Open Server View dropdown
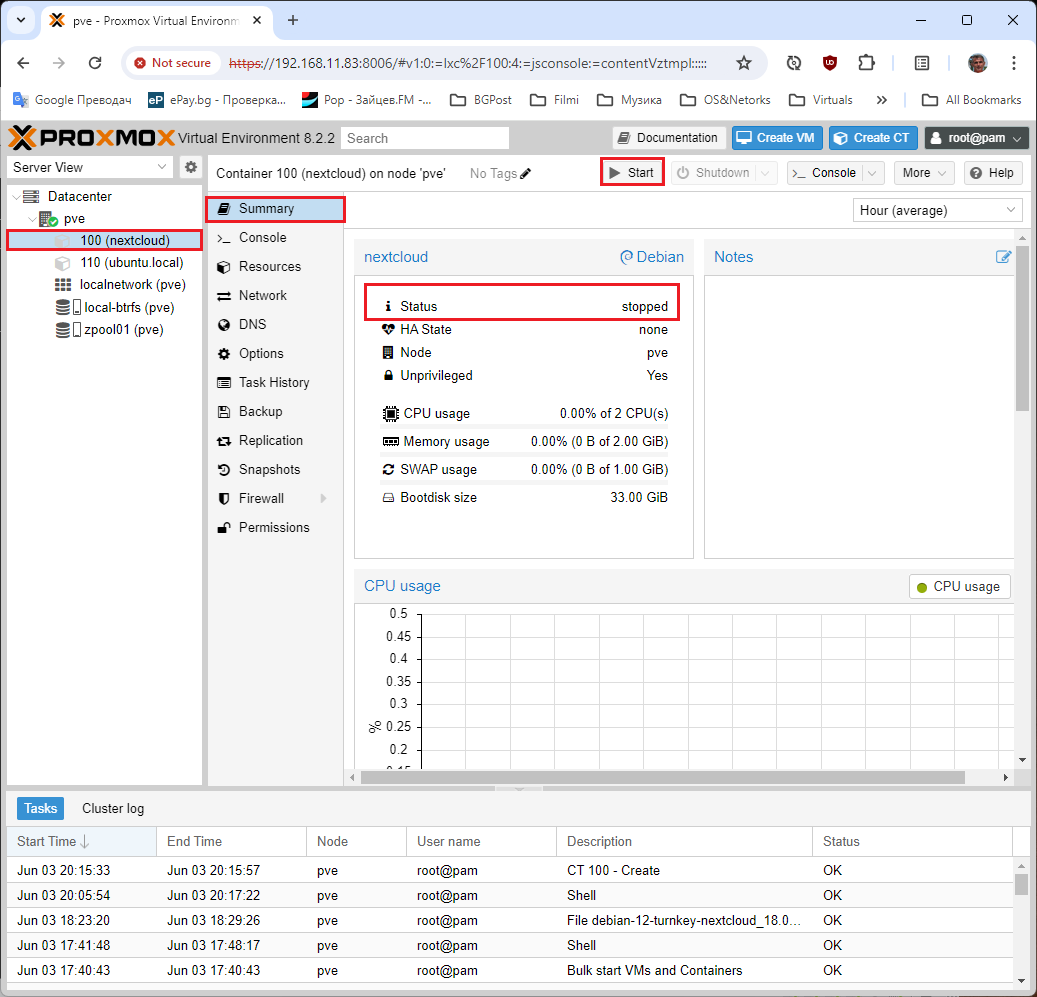 pyautogui.click(x=89, y=167)
